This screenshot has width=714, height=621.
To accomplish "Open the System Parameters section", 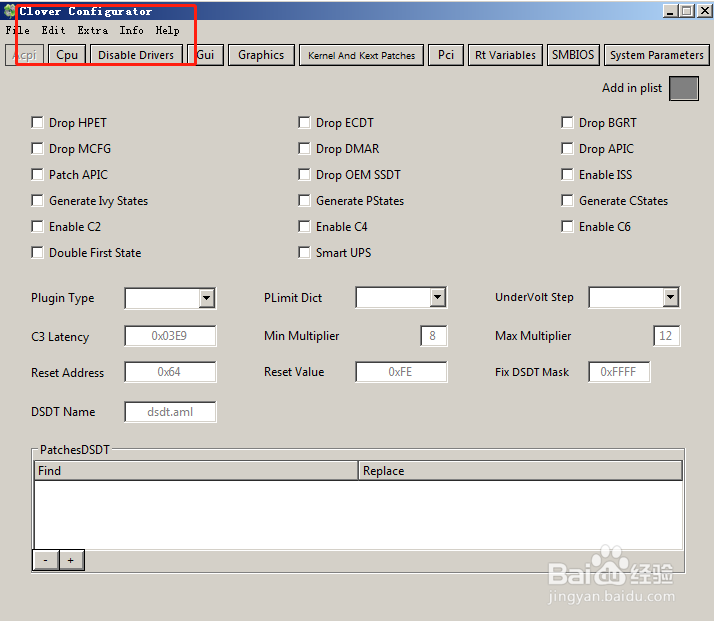I will point(657,55).
